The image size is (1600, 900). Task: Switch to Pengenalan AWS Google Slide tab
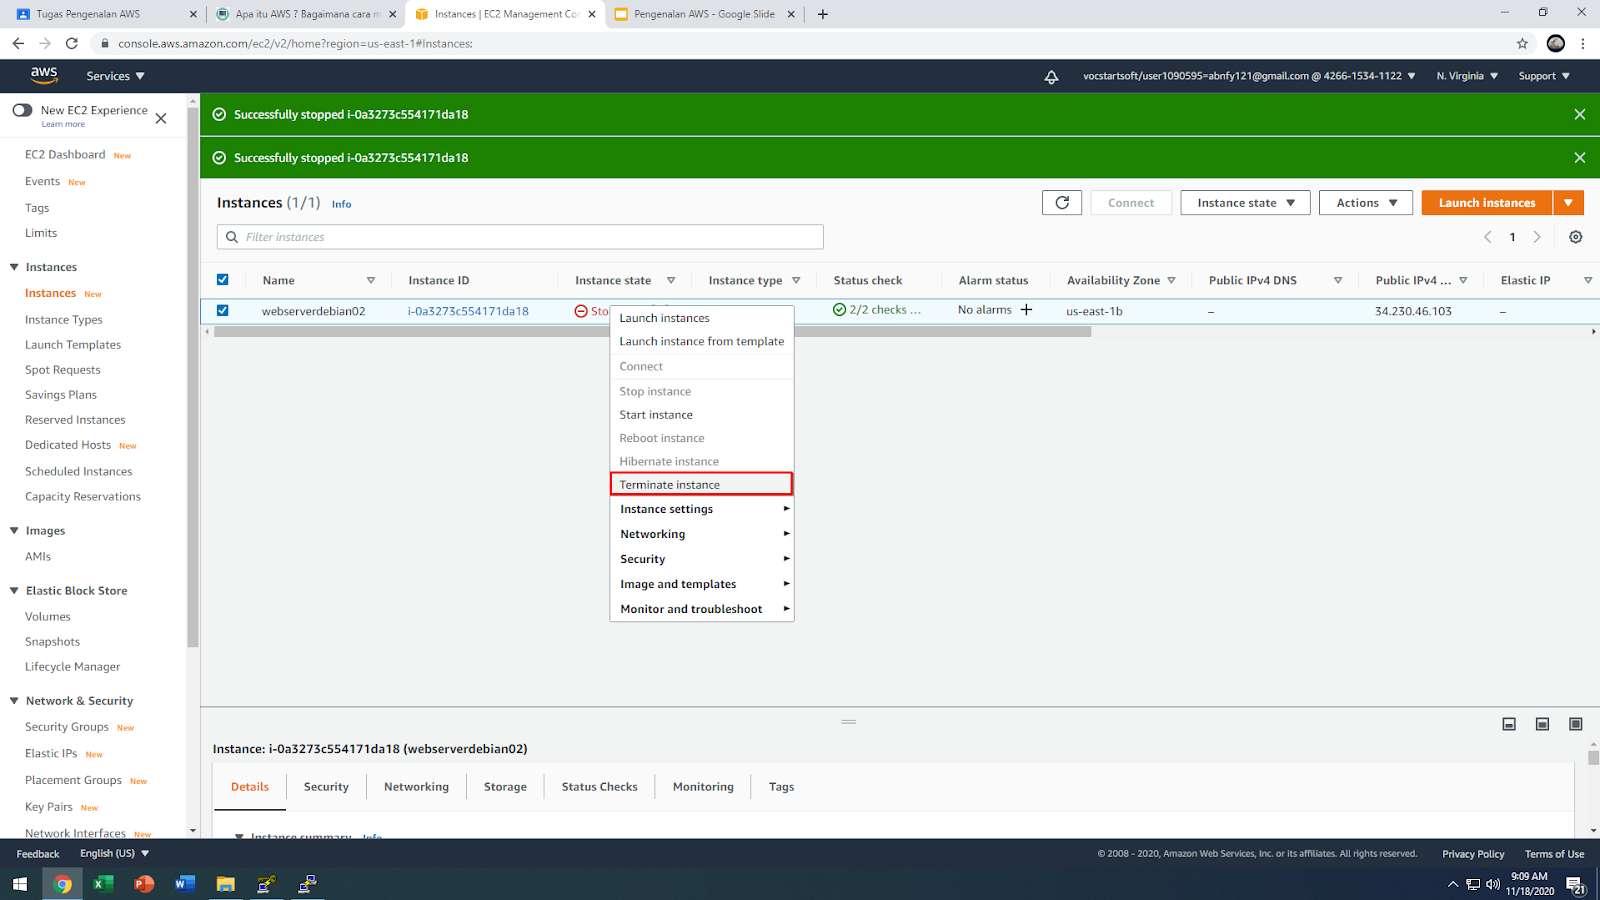coord(705,14)
